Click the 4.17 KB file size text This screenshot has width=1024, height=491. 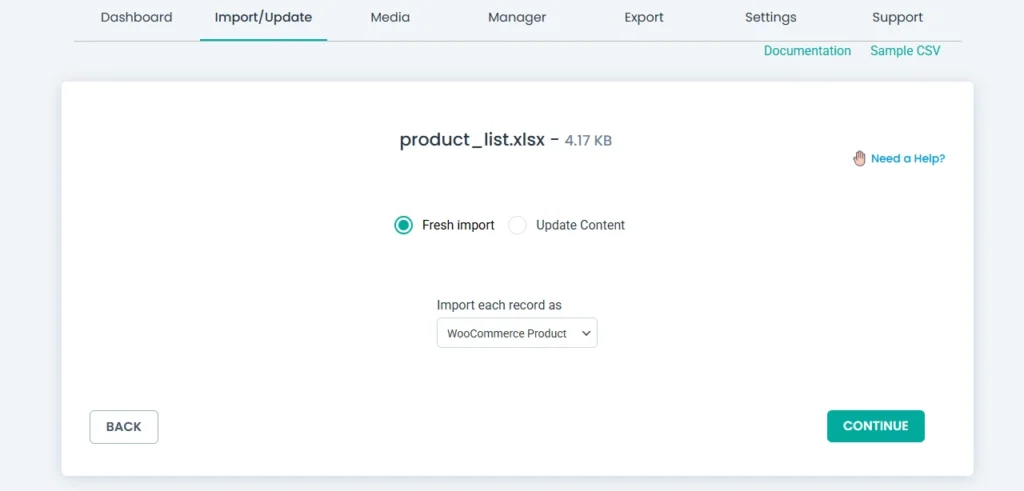(588, 141)
